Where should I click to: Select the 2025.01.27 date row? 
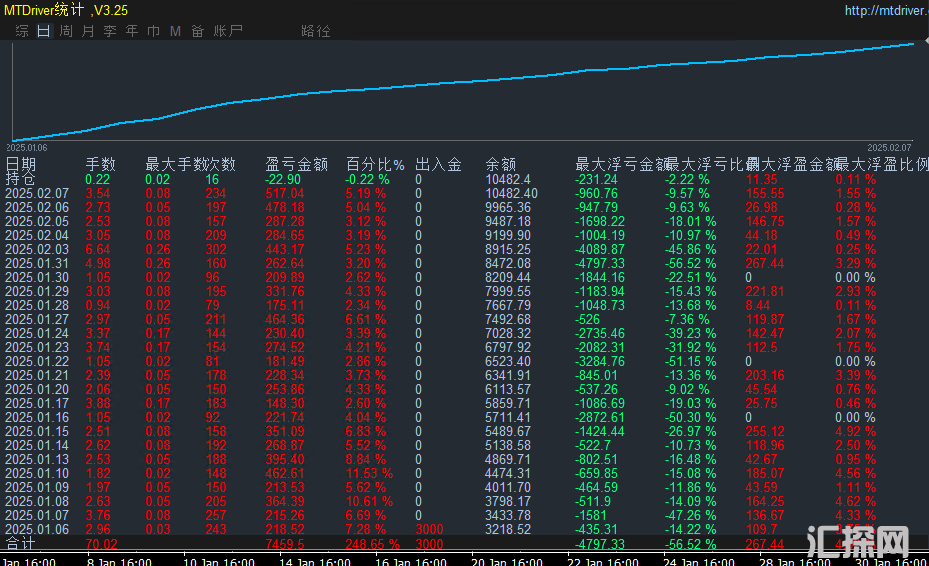[464, 319]
